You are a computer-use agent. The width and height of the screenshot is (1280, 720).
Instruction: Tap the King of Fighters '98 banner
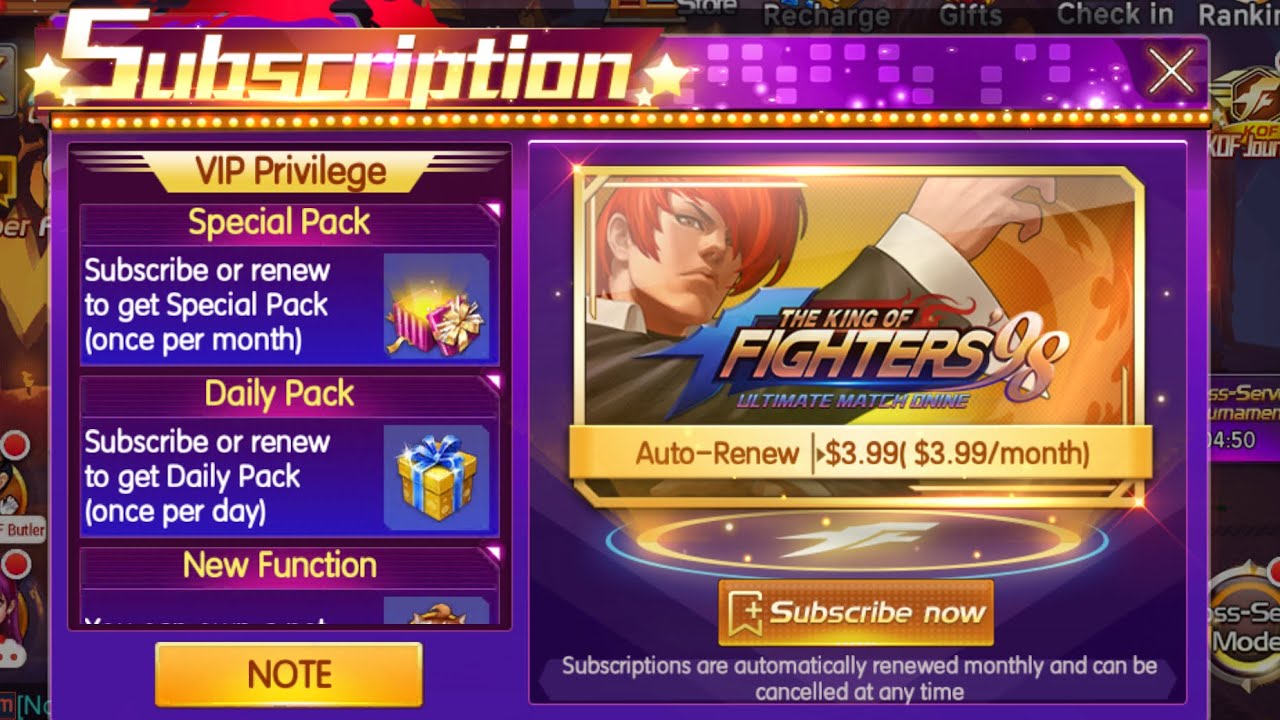(x=858, y=300)
